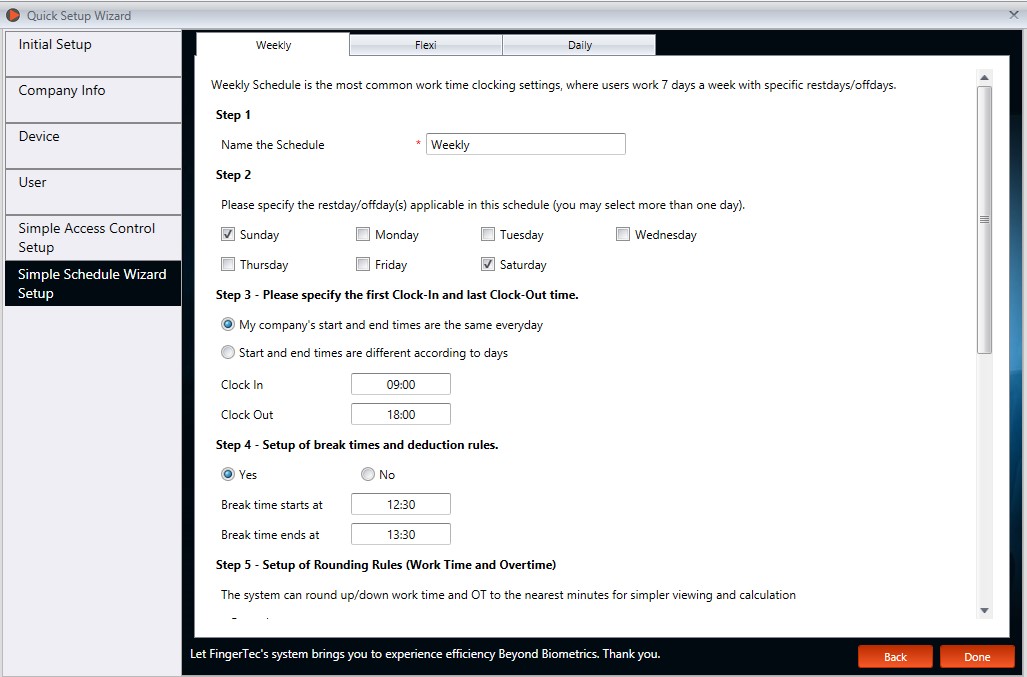The height and width of the screenshot is (677, 1027).
Task: Select the Device sidebar item
Action: click(x=93, y=145)
